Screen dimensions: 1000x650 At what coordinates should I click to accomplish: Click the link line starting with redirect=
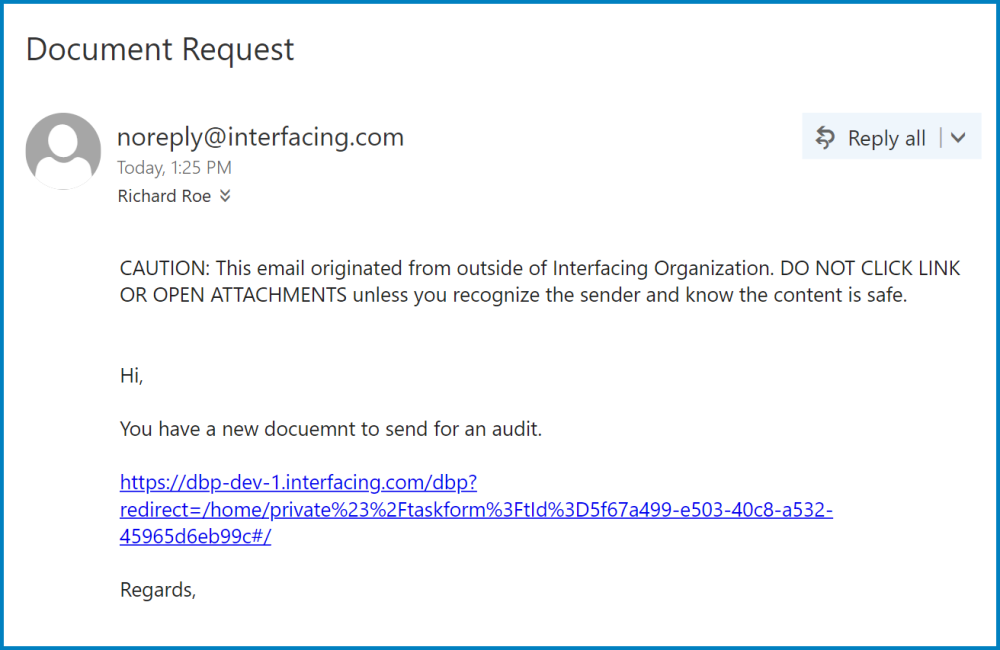(x=476, y=510)
